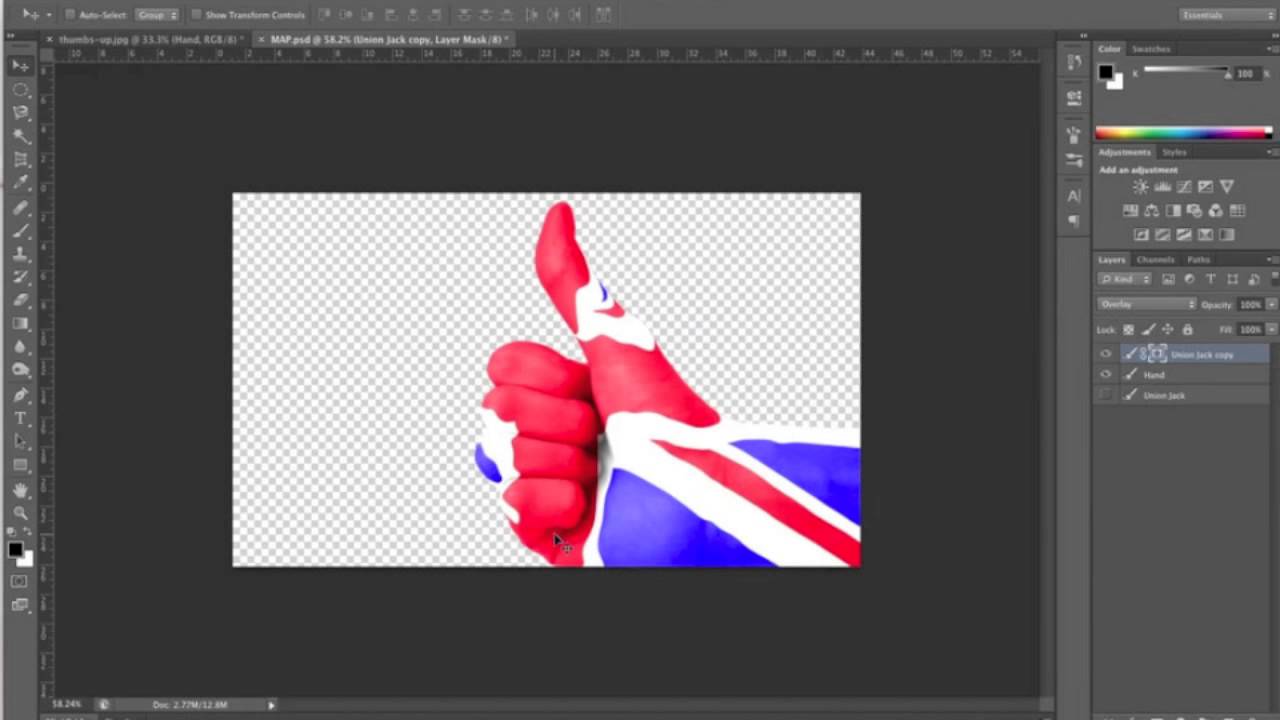Viewport: 1280px width, 720px height.
Task: Open the tool preset picker arrow
Action: coord(48,15)
